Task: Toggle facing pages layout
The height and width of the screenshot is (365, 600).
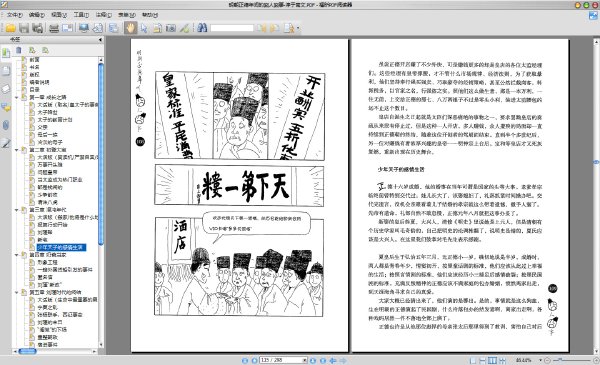Action: pyautogui.click(x=492, y=360)
